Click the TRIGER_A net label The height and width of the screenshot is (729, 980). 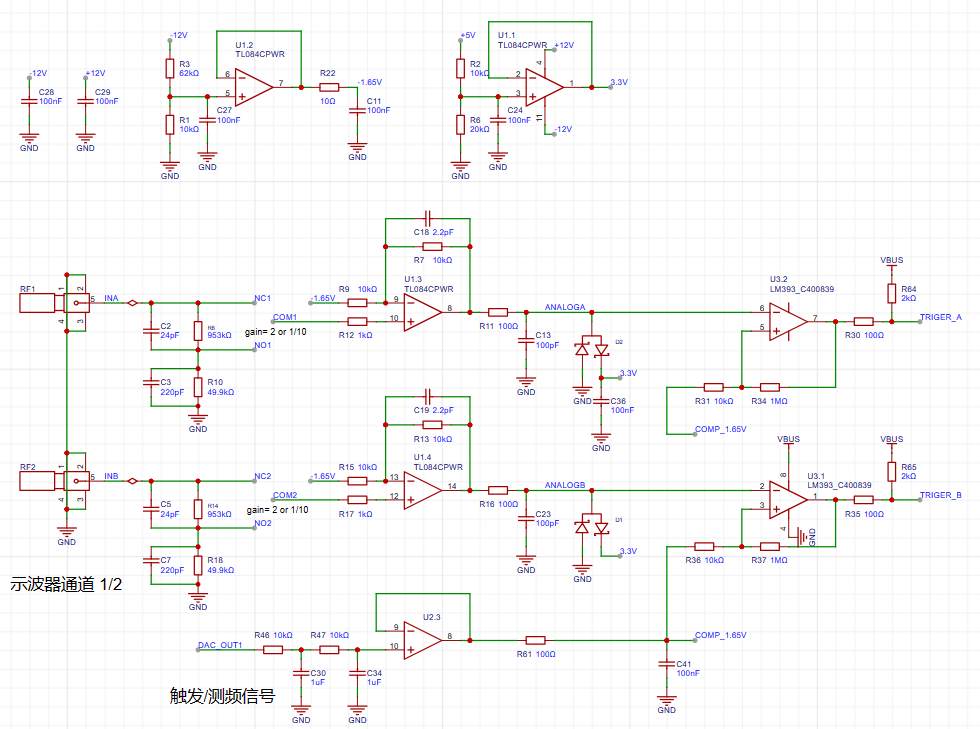click(x=940, y=317)
